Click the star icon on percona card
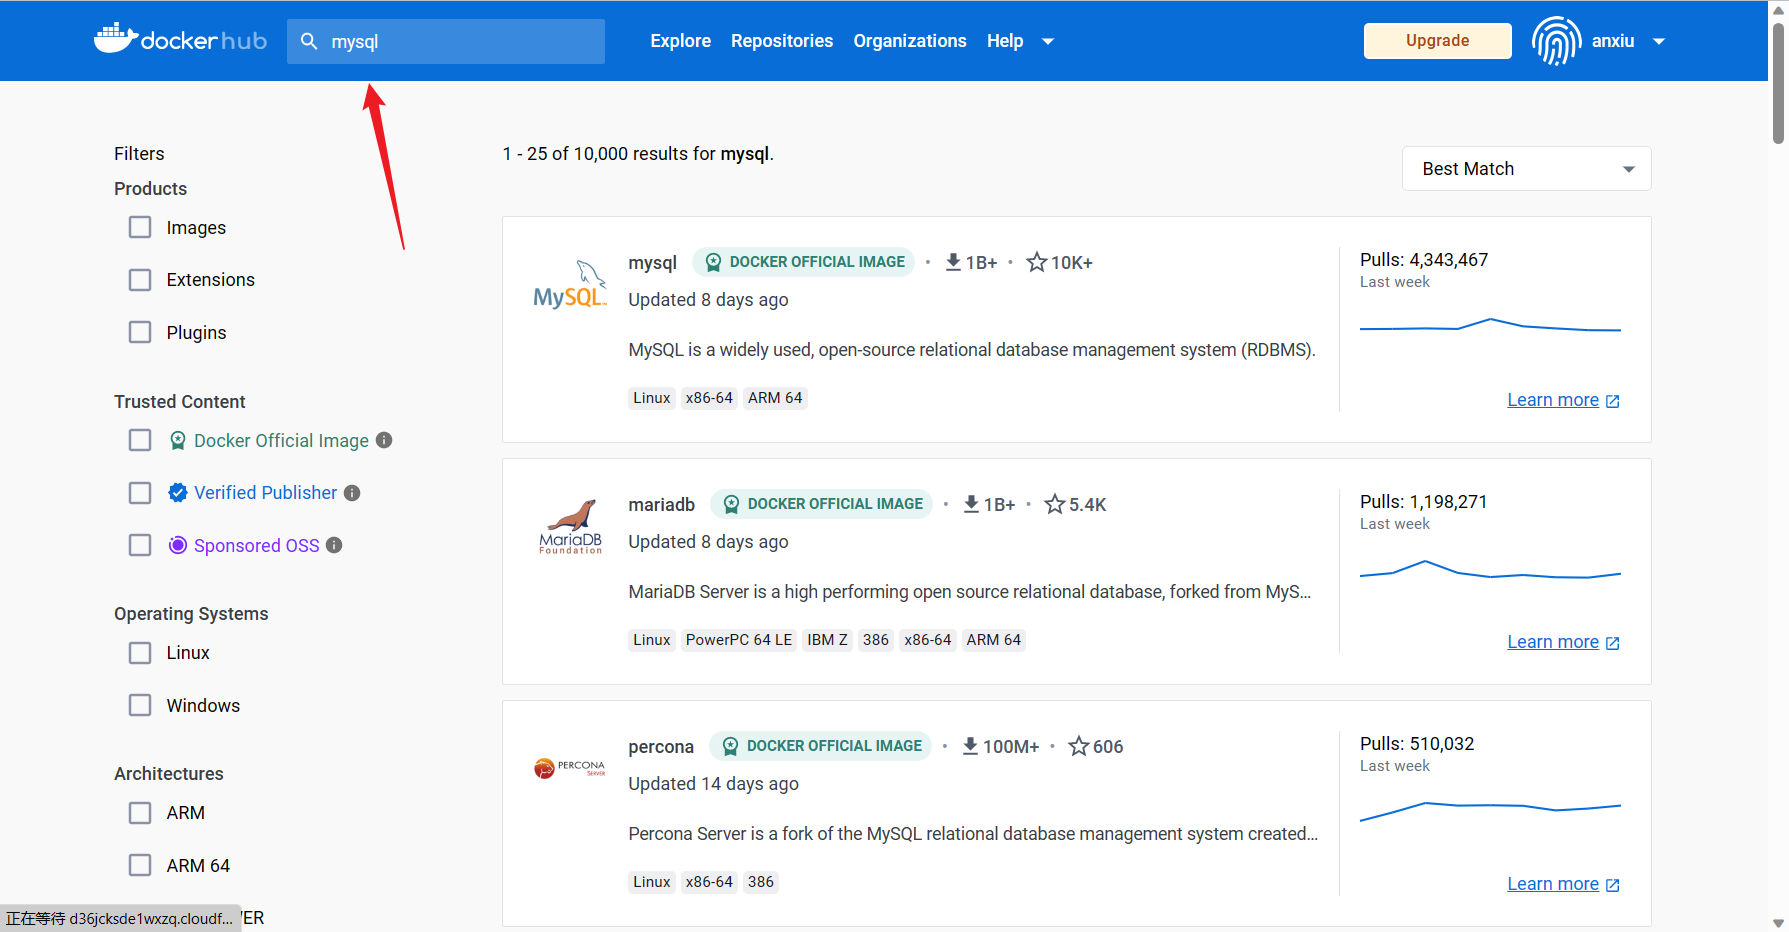 pyautogui.click(x=1079, y=746)
